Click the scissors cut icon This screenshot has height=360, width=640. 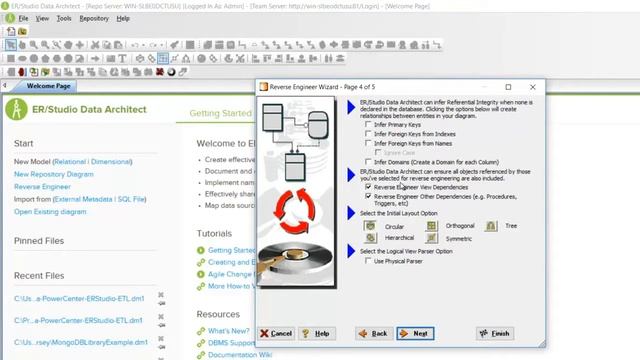tap(95, 45)
